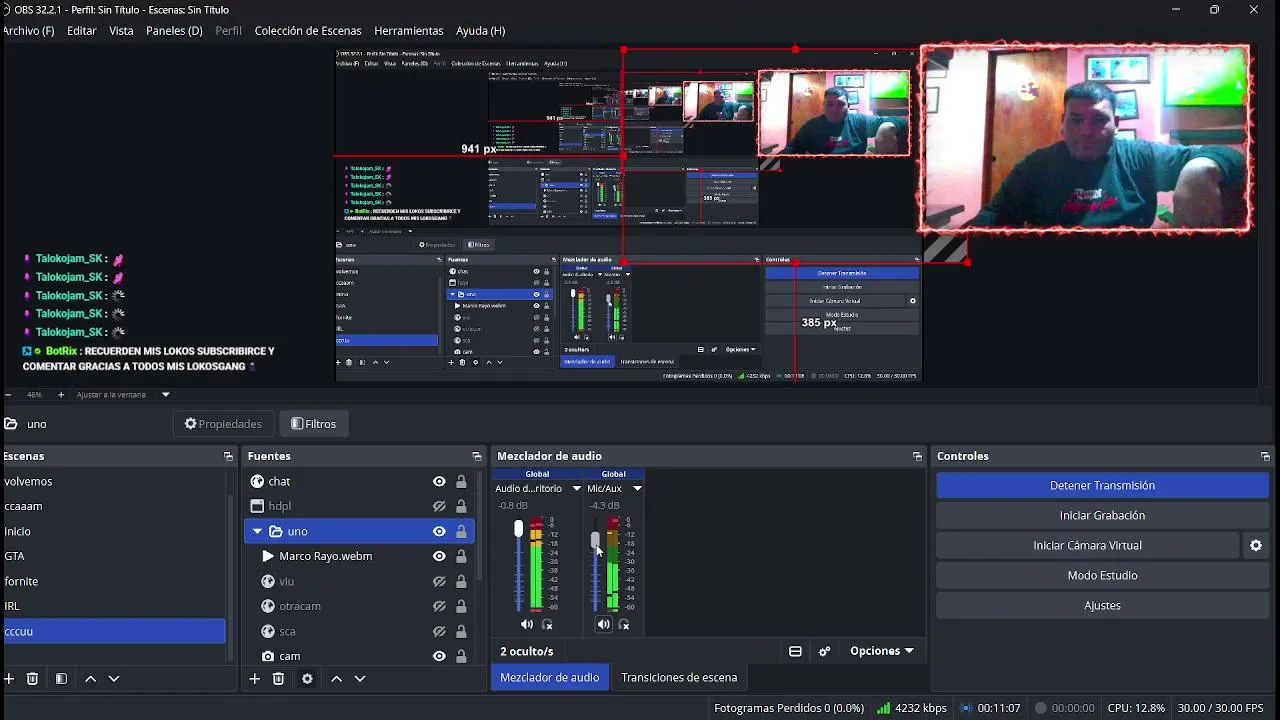Switch audio mixer layout icon
This screenshot has height=720, width=1280.
[x=795, y=651]
